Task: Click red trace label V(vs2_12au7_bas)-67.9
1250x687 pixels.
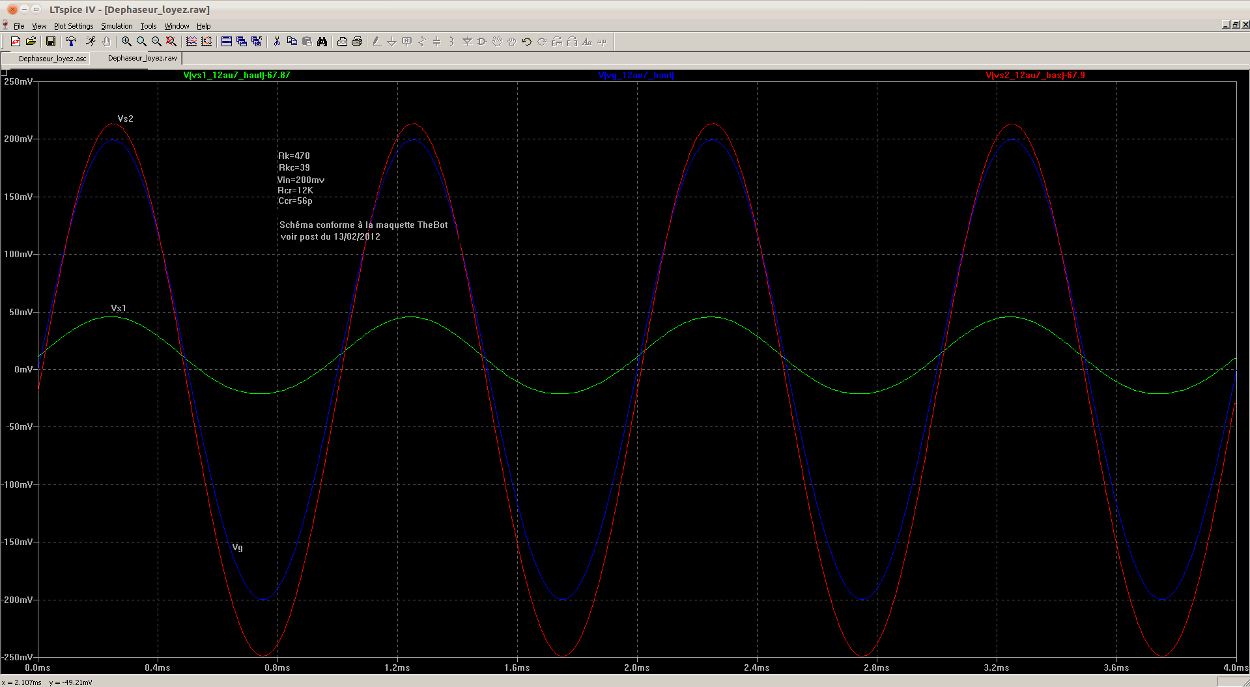Action: tap(1035, 76)
